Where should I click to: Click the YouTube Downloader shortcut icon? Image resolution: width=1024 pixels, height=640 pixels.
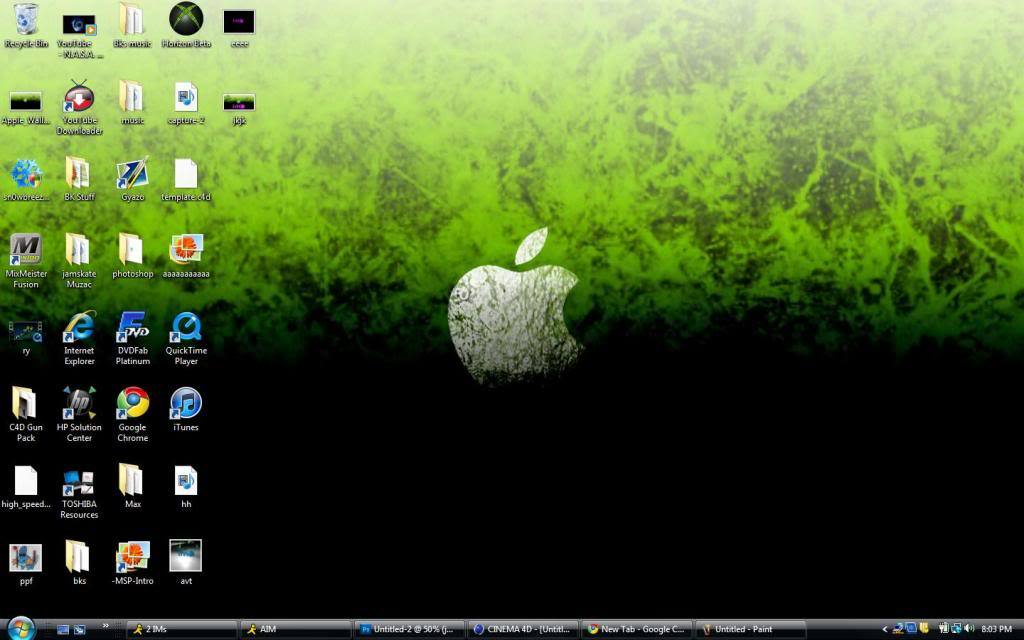click(x=79, y=98)
